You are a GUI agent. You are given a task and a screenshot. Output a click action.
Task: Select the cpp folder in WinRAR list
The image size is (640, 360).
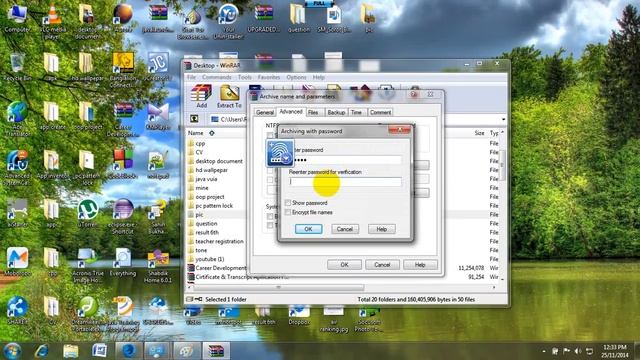click(200, 143)
